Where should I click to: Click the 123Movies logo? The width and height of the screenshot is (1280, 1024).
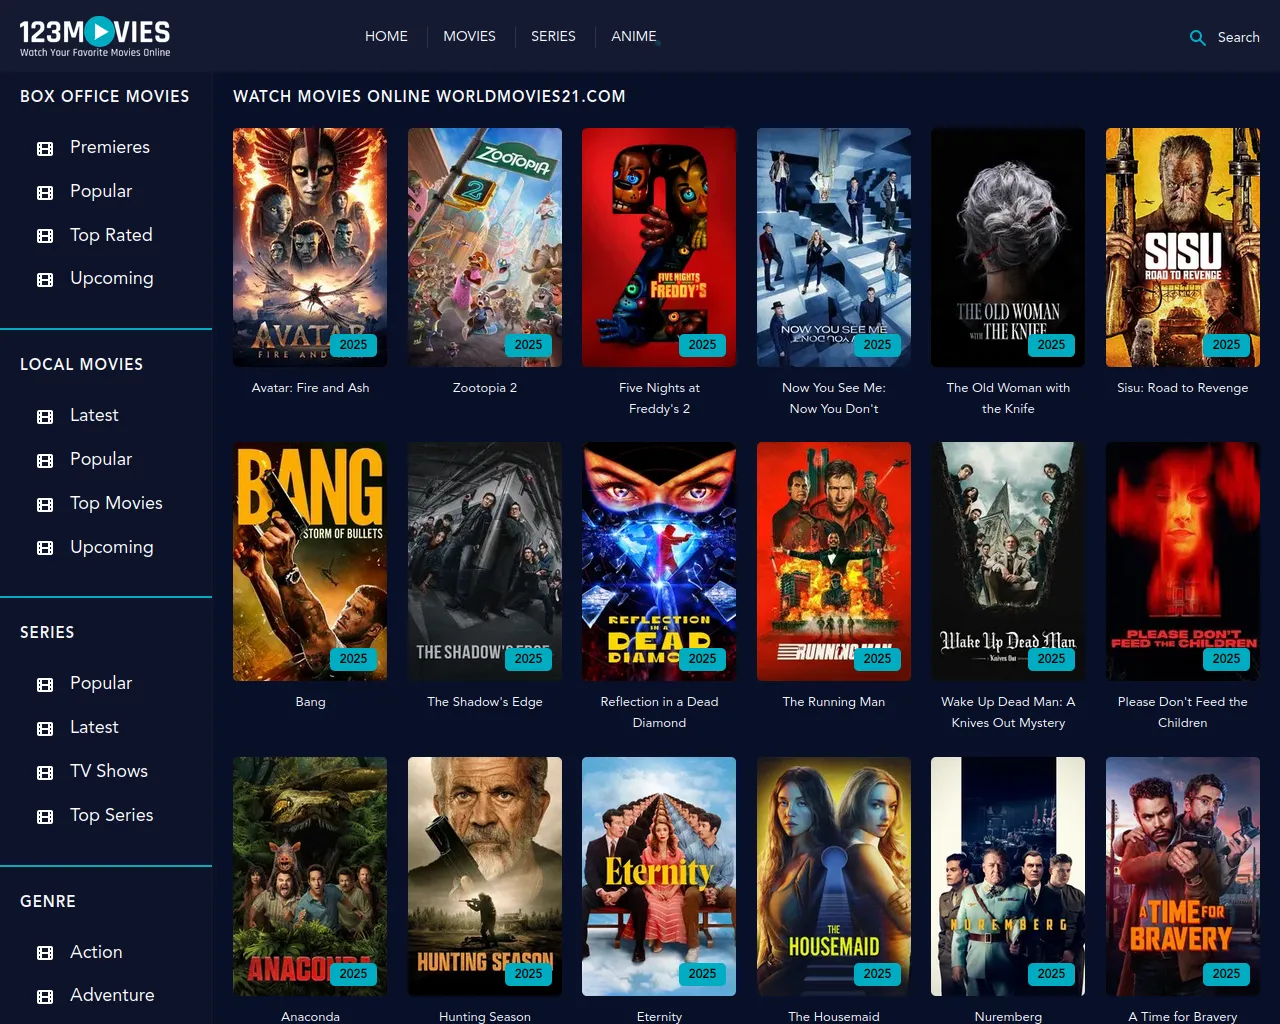pos(95,37)
